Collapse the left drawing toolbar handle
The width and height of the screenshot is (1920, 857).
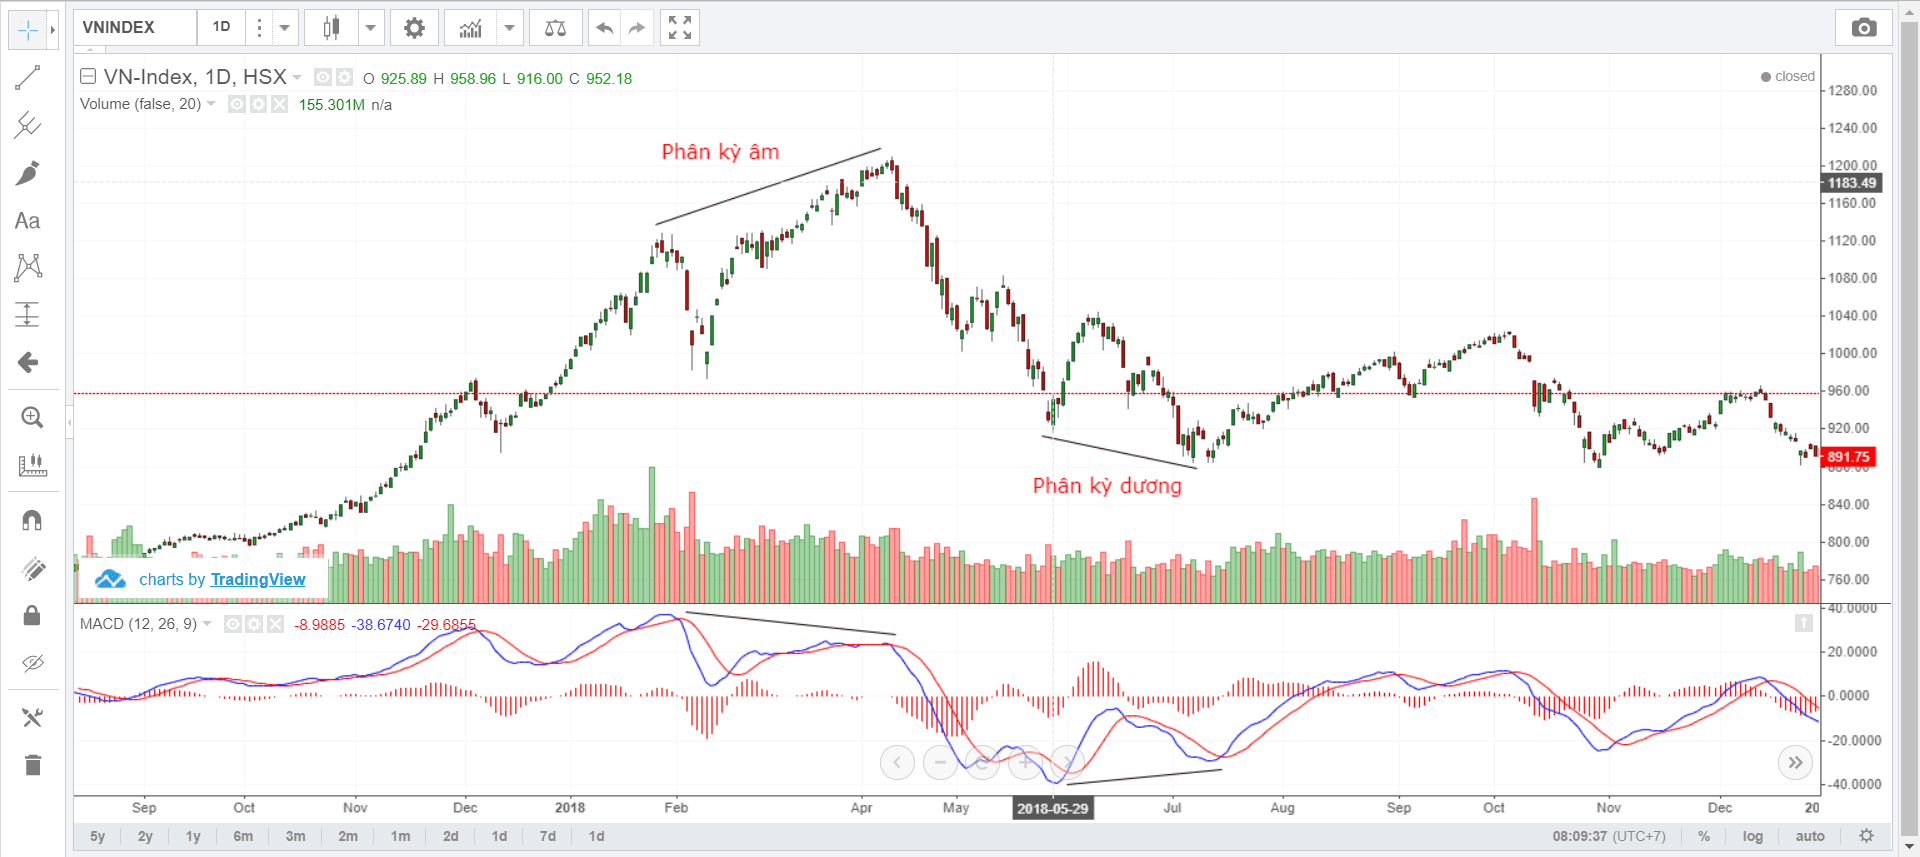[x=69, y=423]
